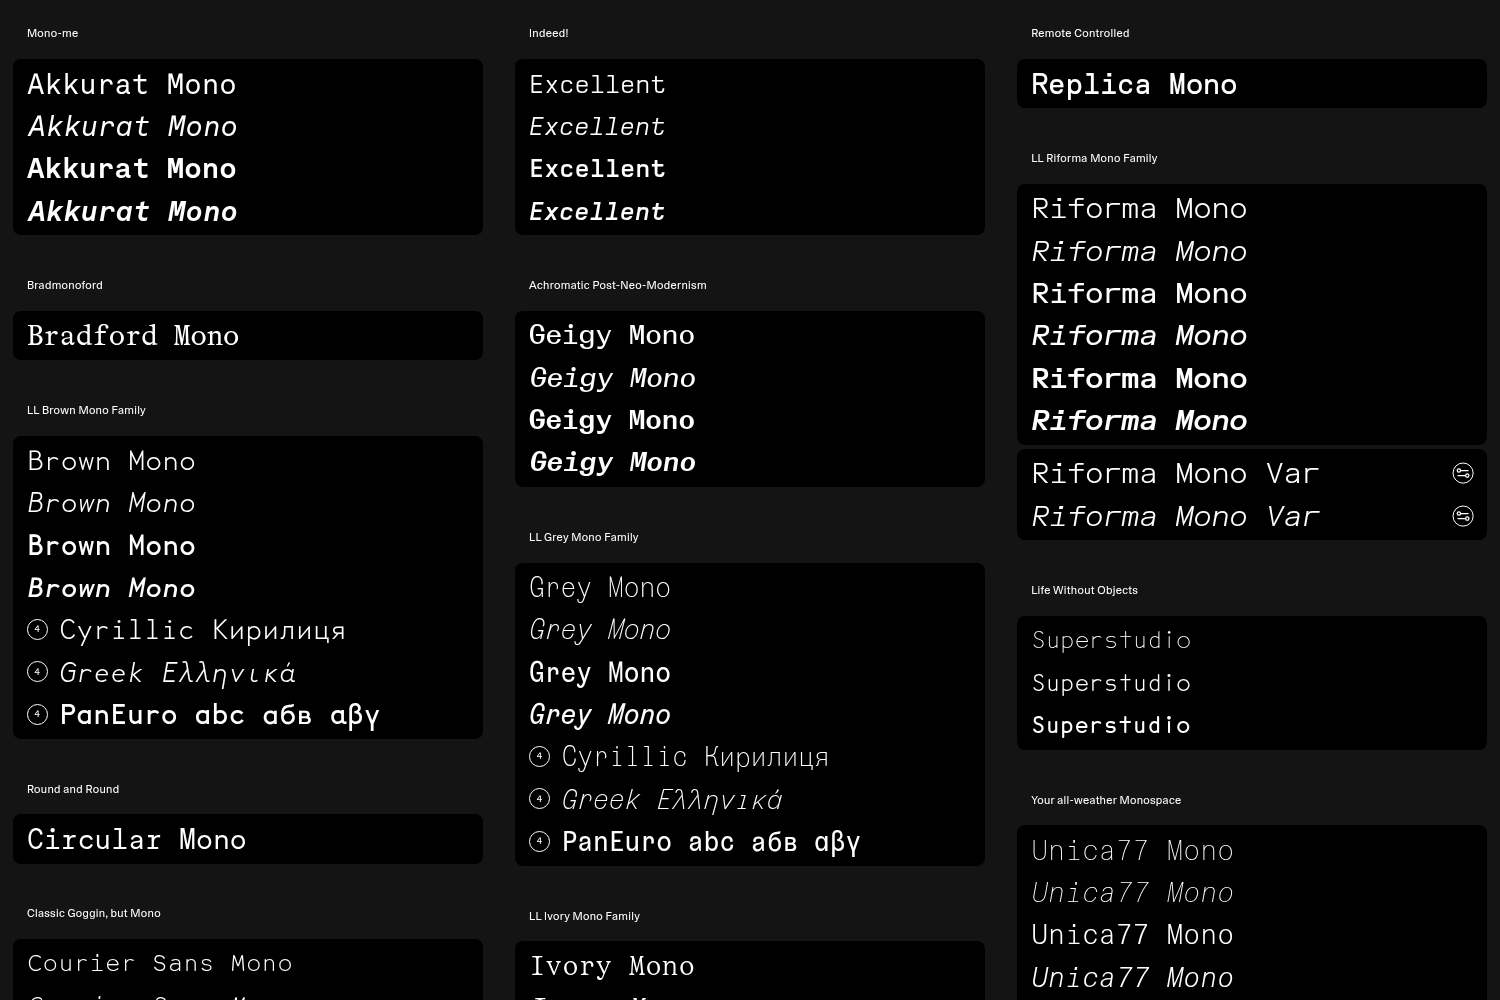This screenshot has width=1500, height=1000.
Task: Open the Ivory Mono font
Action: tap(612, 967)
